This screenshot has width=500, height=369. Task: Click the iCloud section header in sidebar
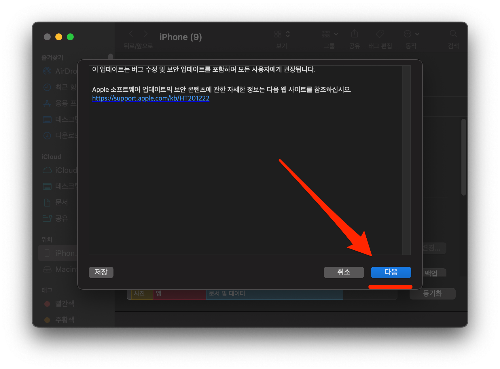pyautogui.click(x=51, y=156)
